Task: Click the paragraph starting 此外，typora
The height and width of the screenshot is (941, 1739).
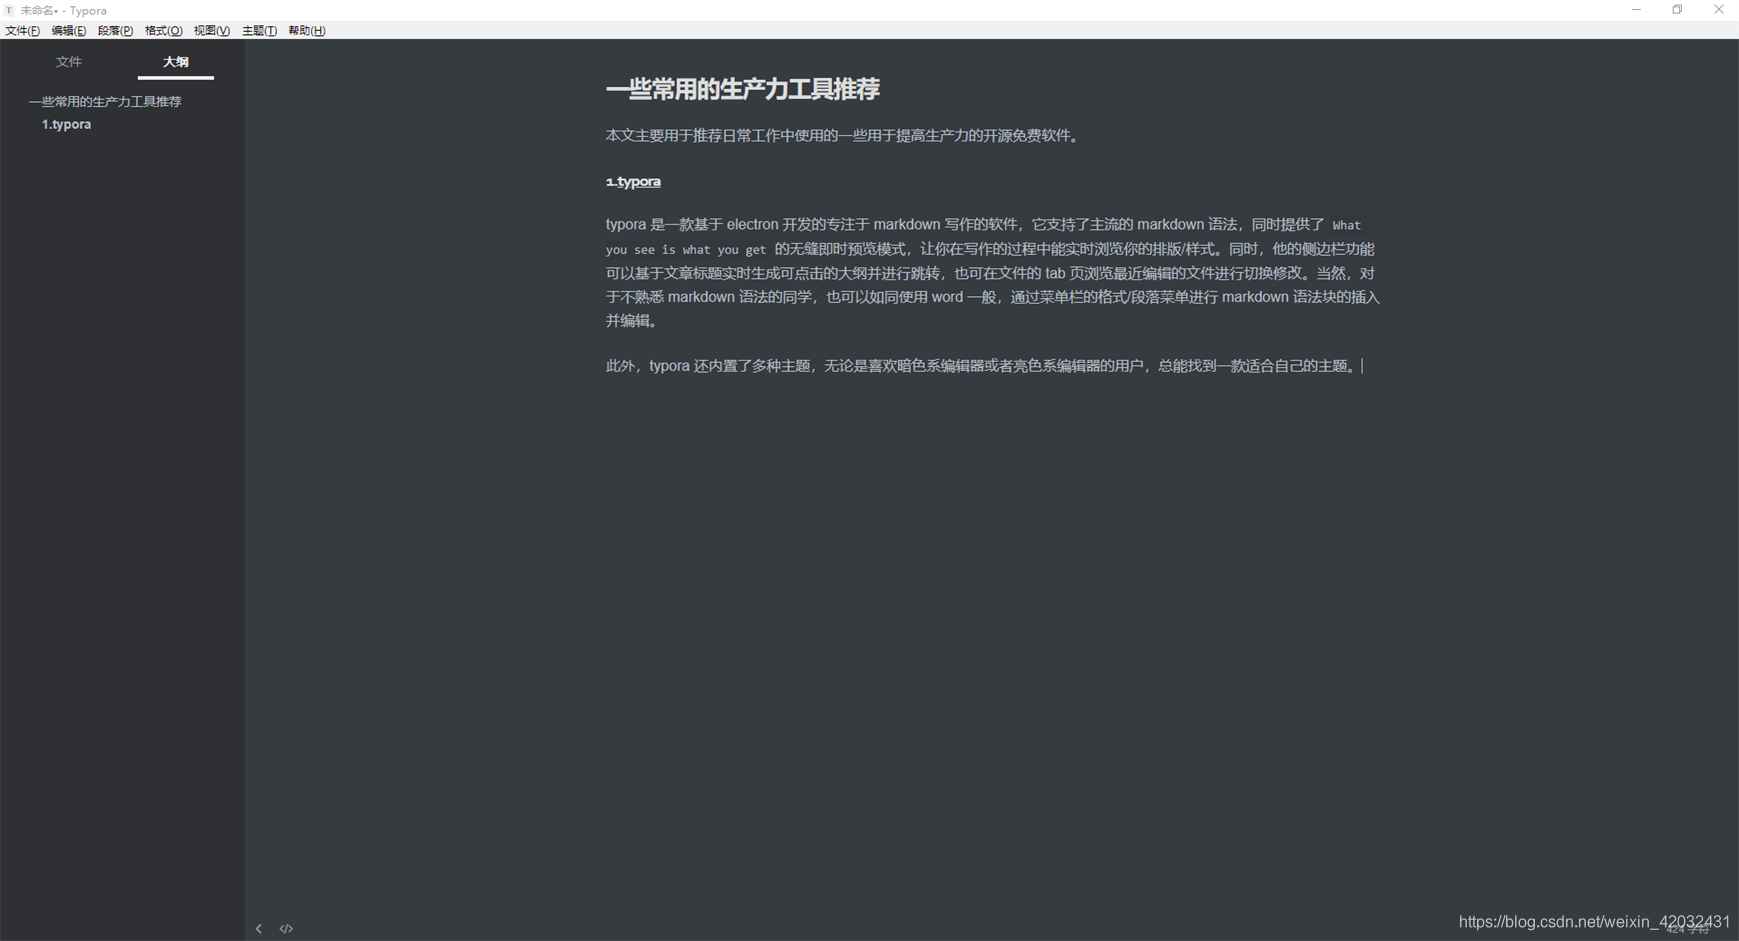Action: tap(985, 366)
